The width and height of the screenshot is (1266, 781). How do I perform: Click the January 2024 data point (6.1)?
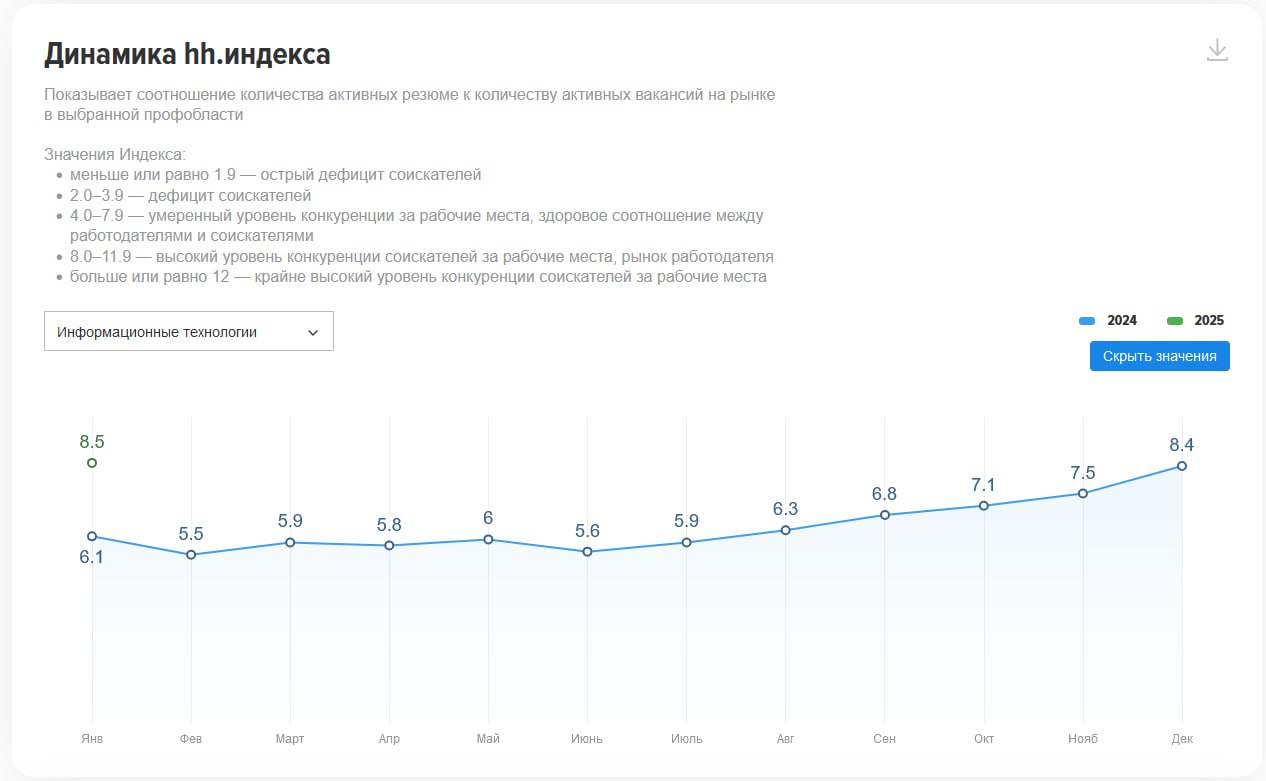[x=92, y=537]
